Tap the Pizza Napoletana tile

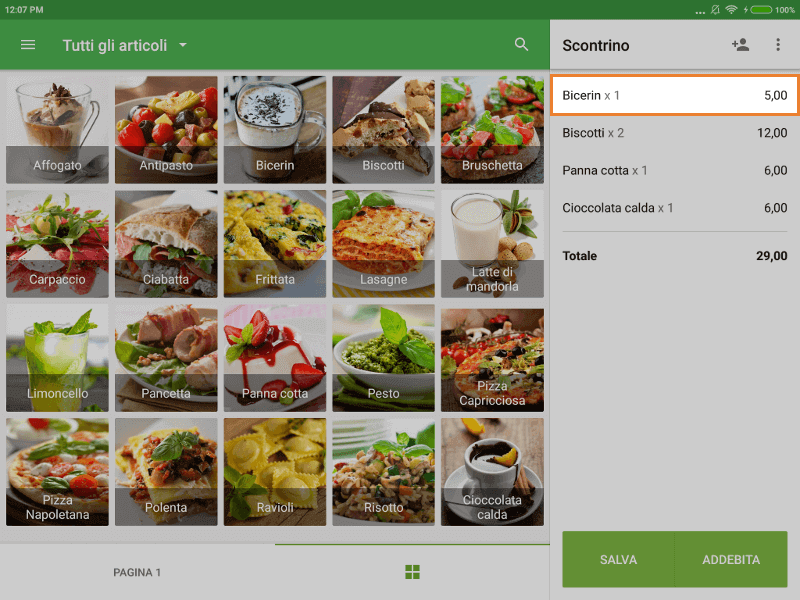[57, 471]
